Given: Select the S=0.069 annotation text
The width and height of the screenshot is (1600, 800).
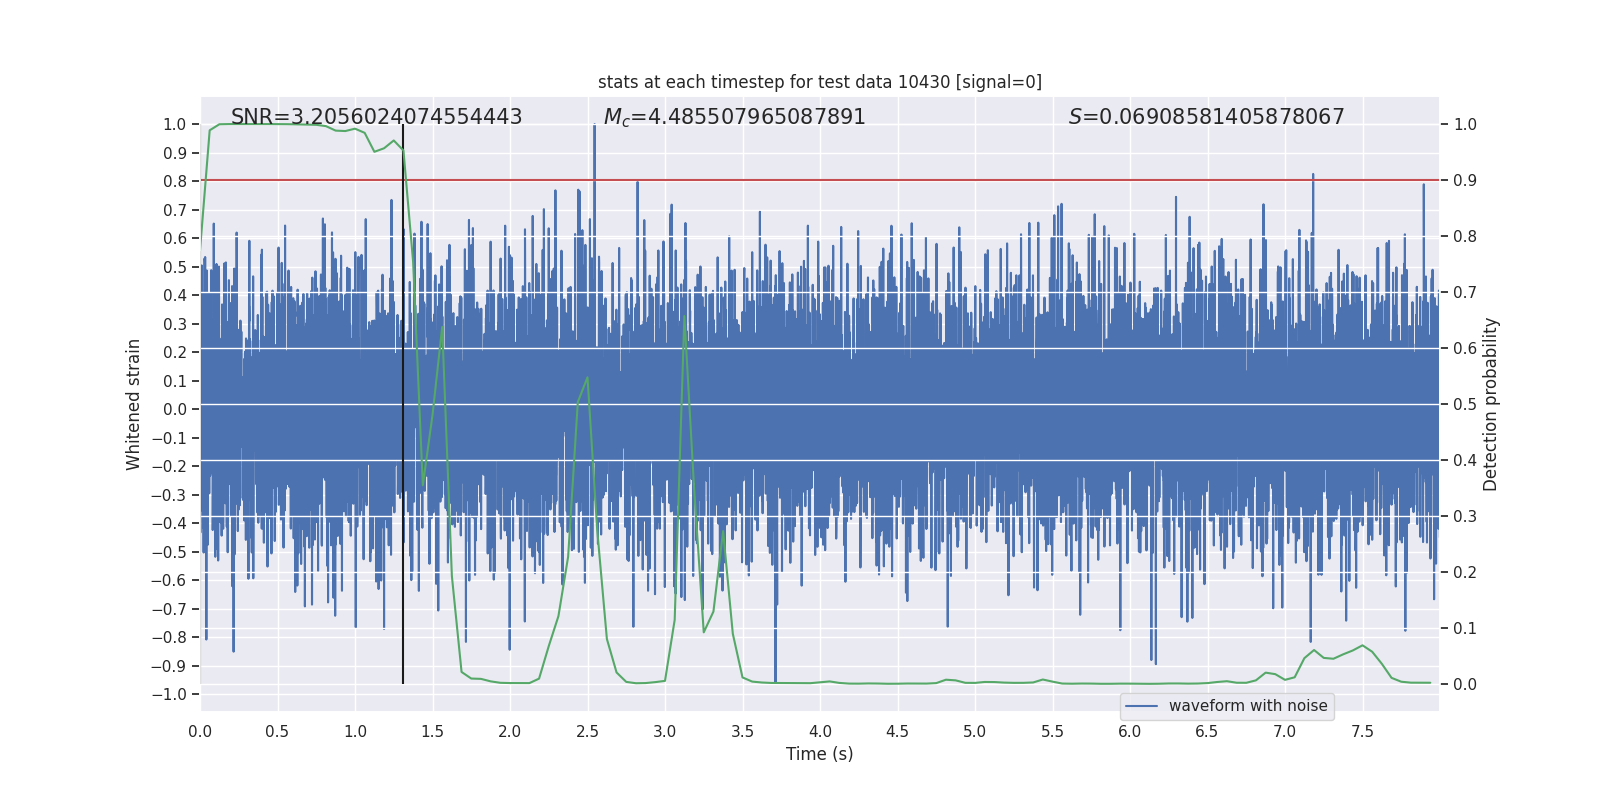Looking at the screenshot, I should tap(1206, 117).
